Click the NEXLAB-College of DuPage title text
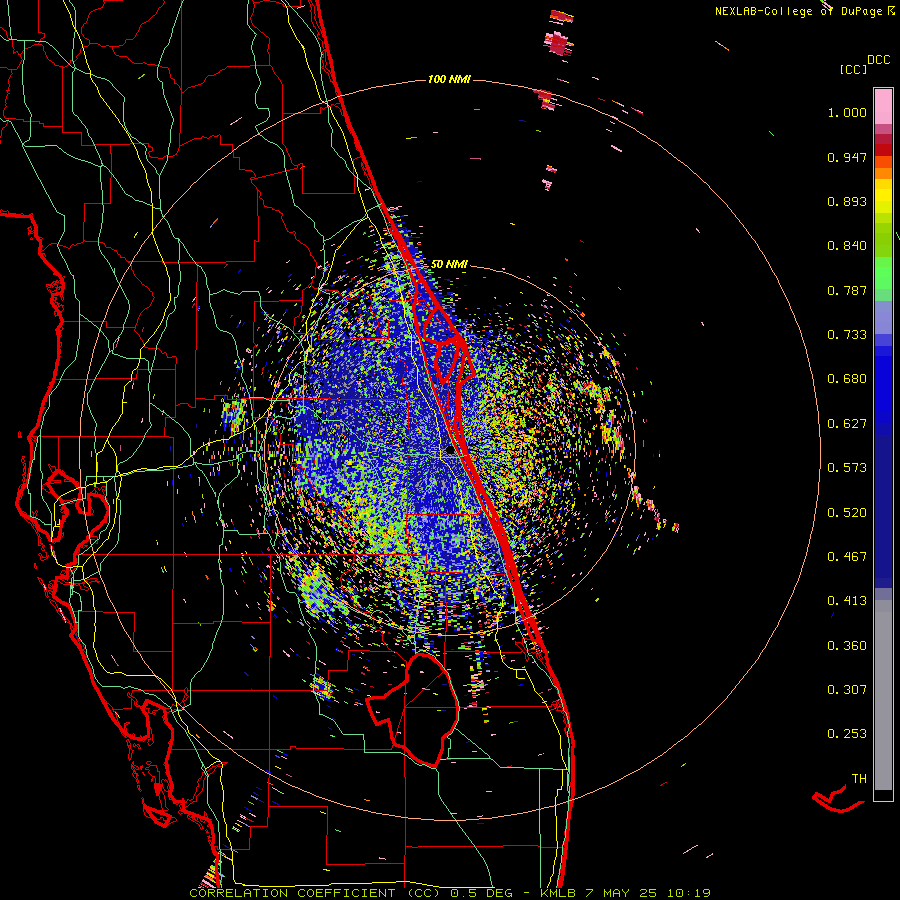This screenshot has height=900, width=900. pos(805,11)
